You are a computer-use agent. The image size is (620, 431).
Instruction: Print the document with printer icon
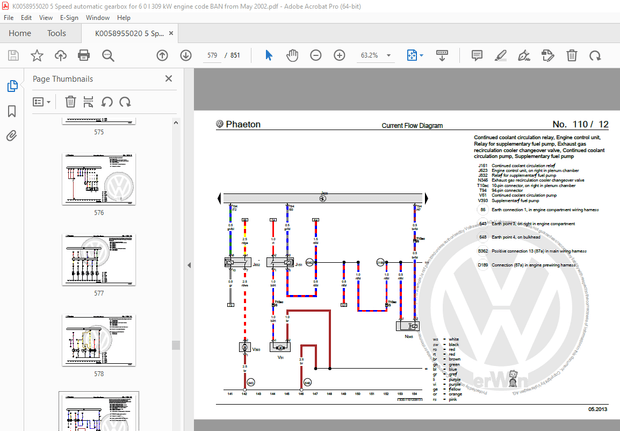tap(84, 55)
